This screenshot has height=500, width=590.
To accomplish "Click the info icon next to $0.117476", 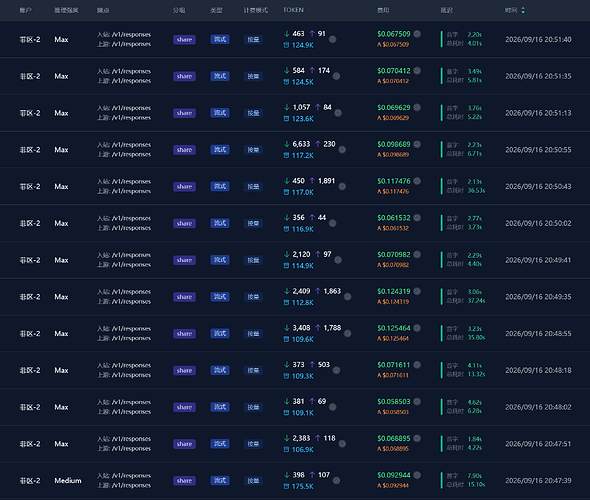I will tap(417, 181).
